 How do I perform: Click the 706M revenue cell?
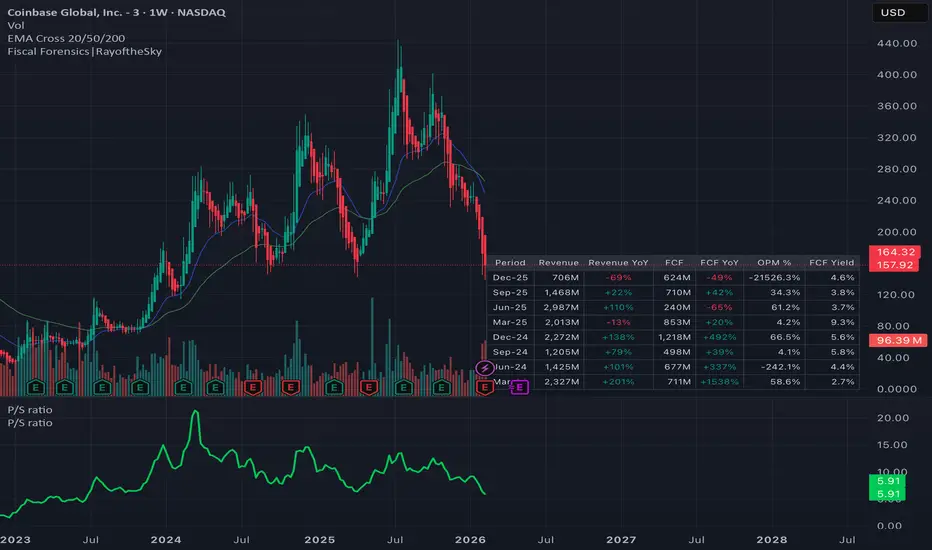pos(565,278)
